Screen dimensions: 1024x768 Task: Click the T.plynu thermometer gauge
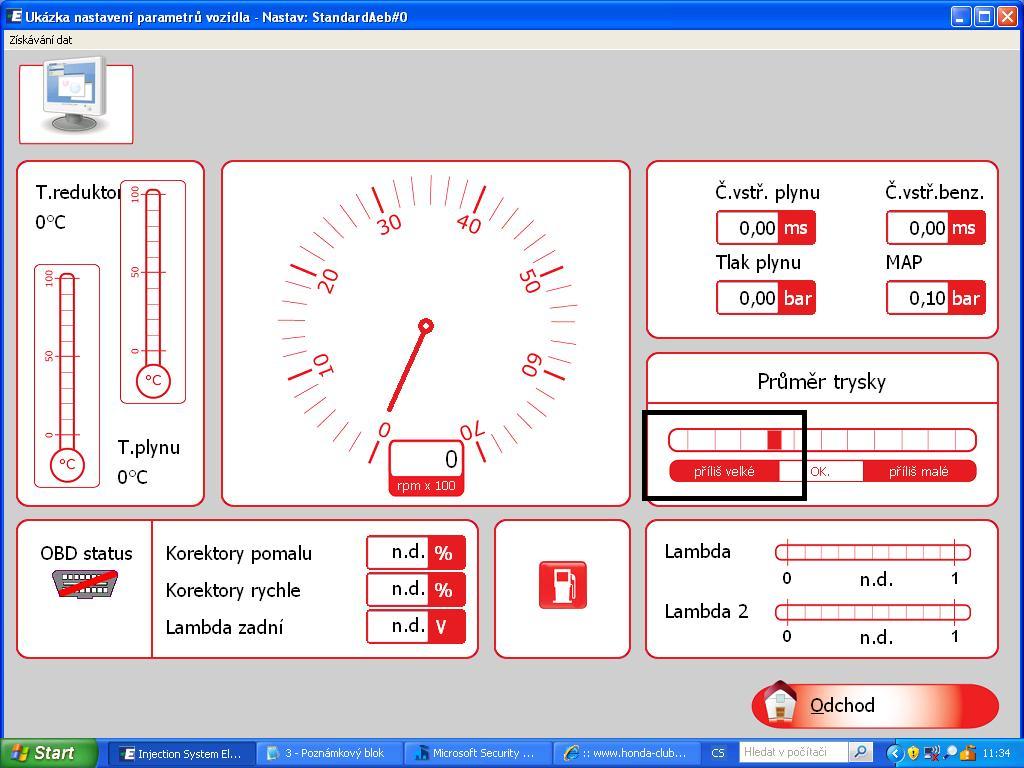click(x=153, y=291)
